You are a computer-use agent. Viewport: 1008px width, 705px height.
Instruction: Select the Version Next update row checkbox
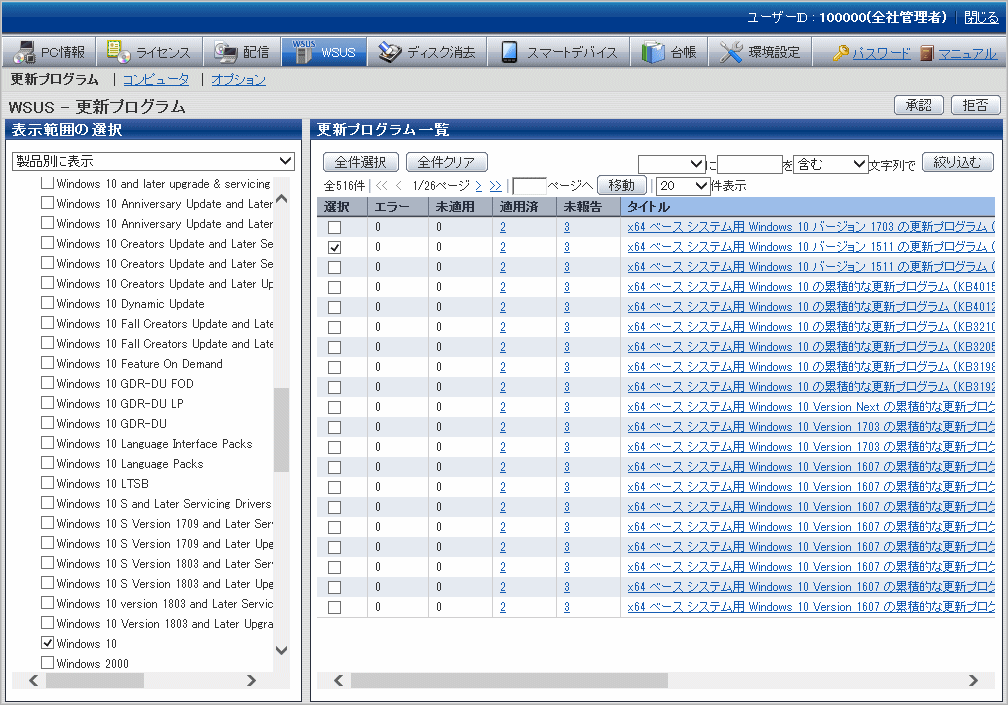tap(334, 407)
